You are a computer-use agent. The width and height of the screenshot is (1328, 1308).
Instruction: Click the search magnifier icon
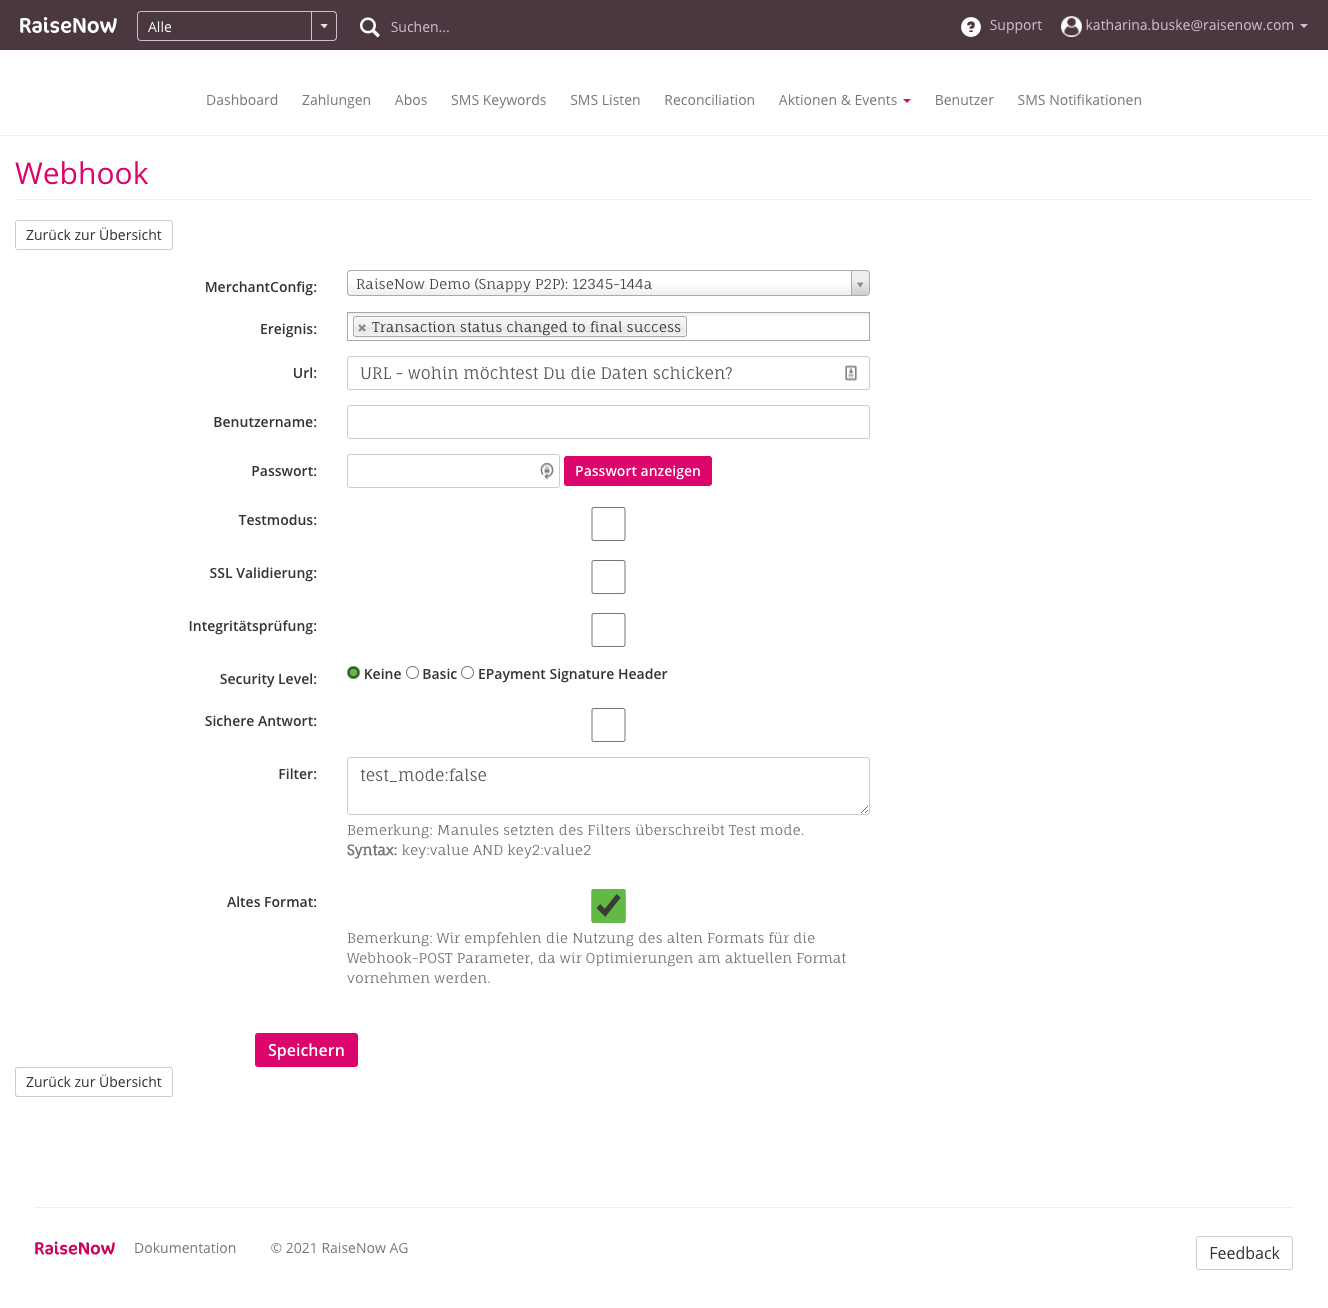(x=370, y=27)
